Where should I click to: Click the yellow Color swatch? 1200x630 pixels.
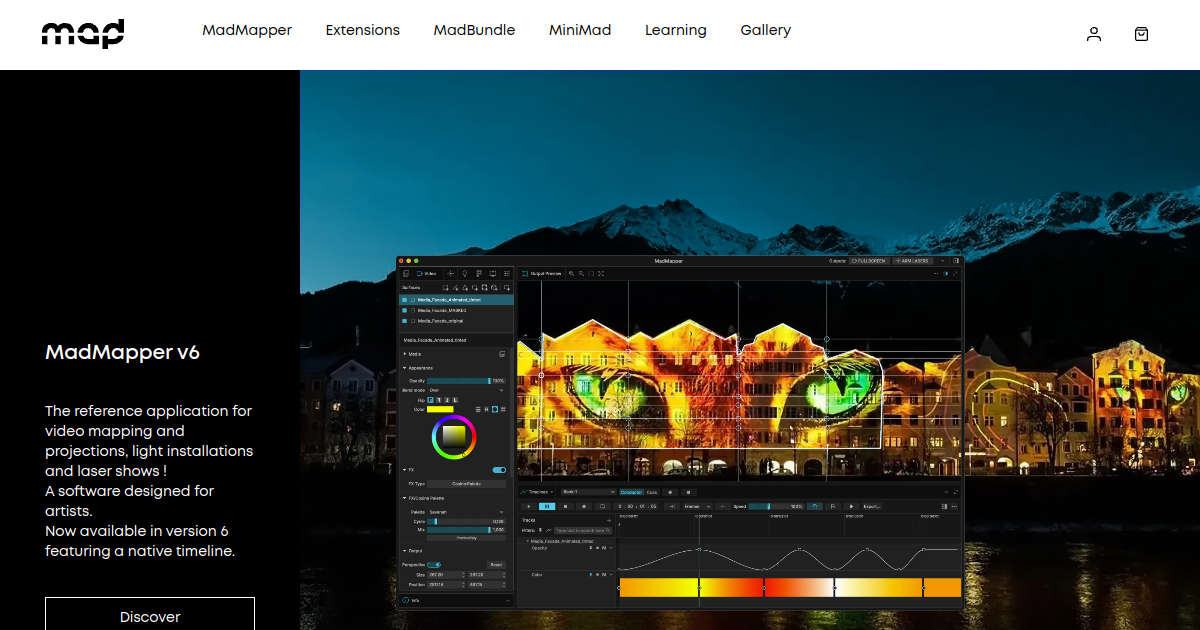pos(440,409)
